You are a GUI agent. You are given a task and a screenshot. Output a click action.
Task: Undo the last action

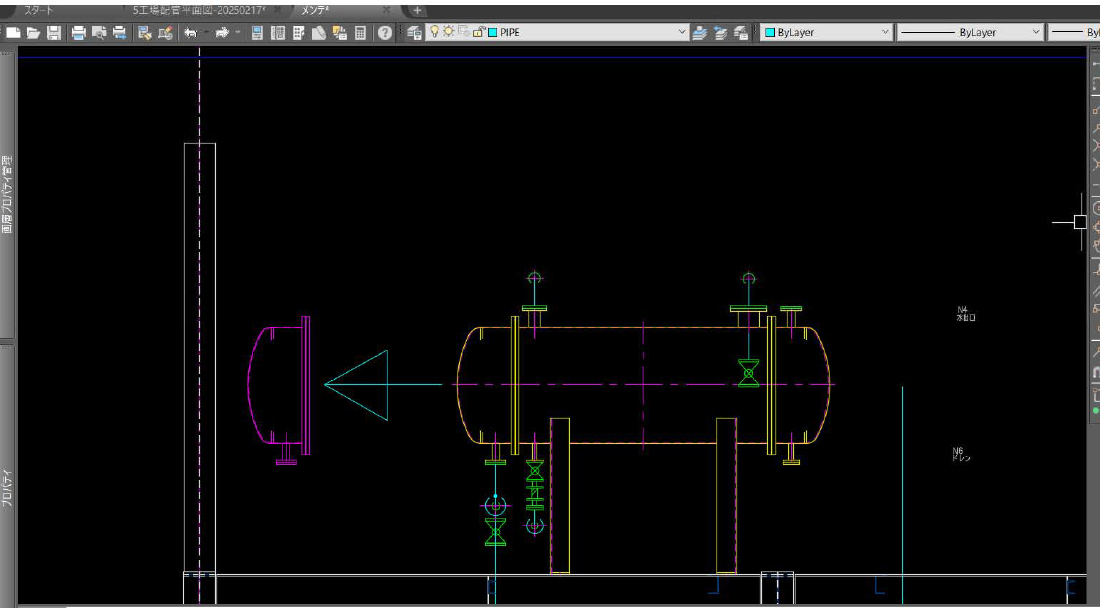191,32
